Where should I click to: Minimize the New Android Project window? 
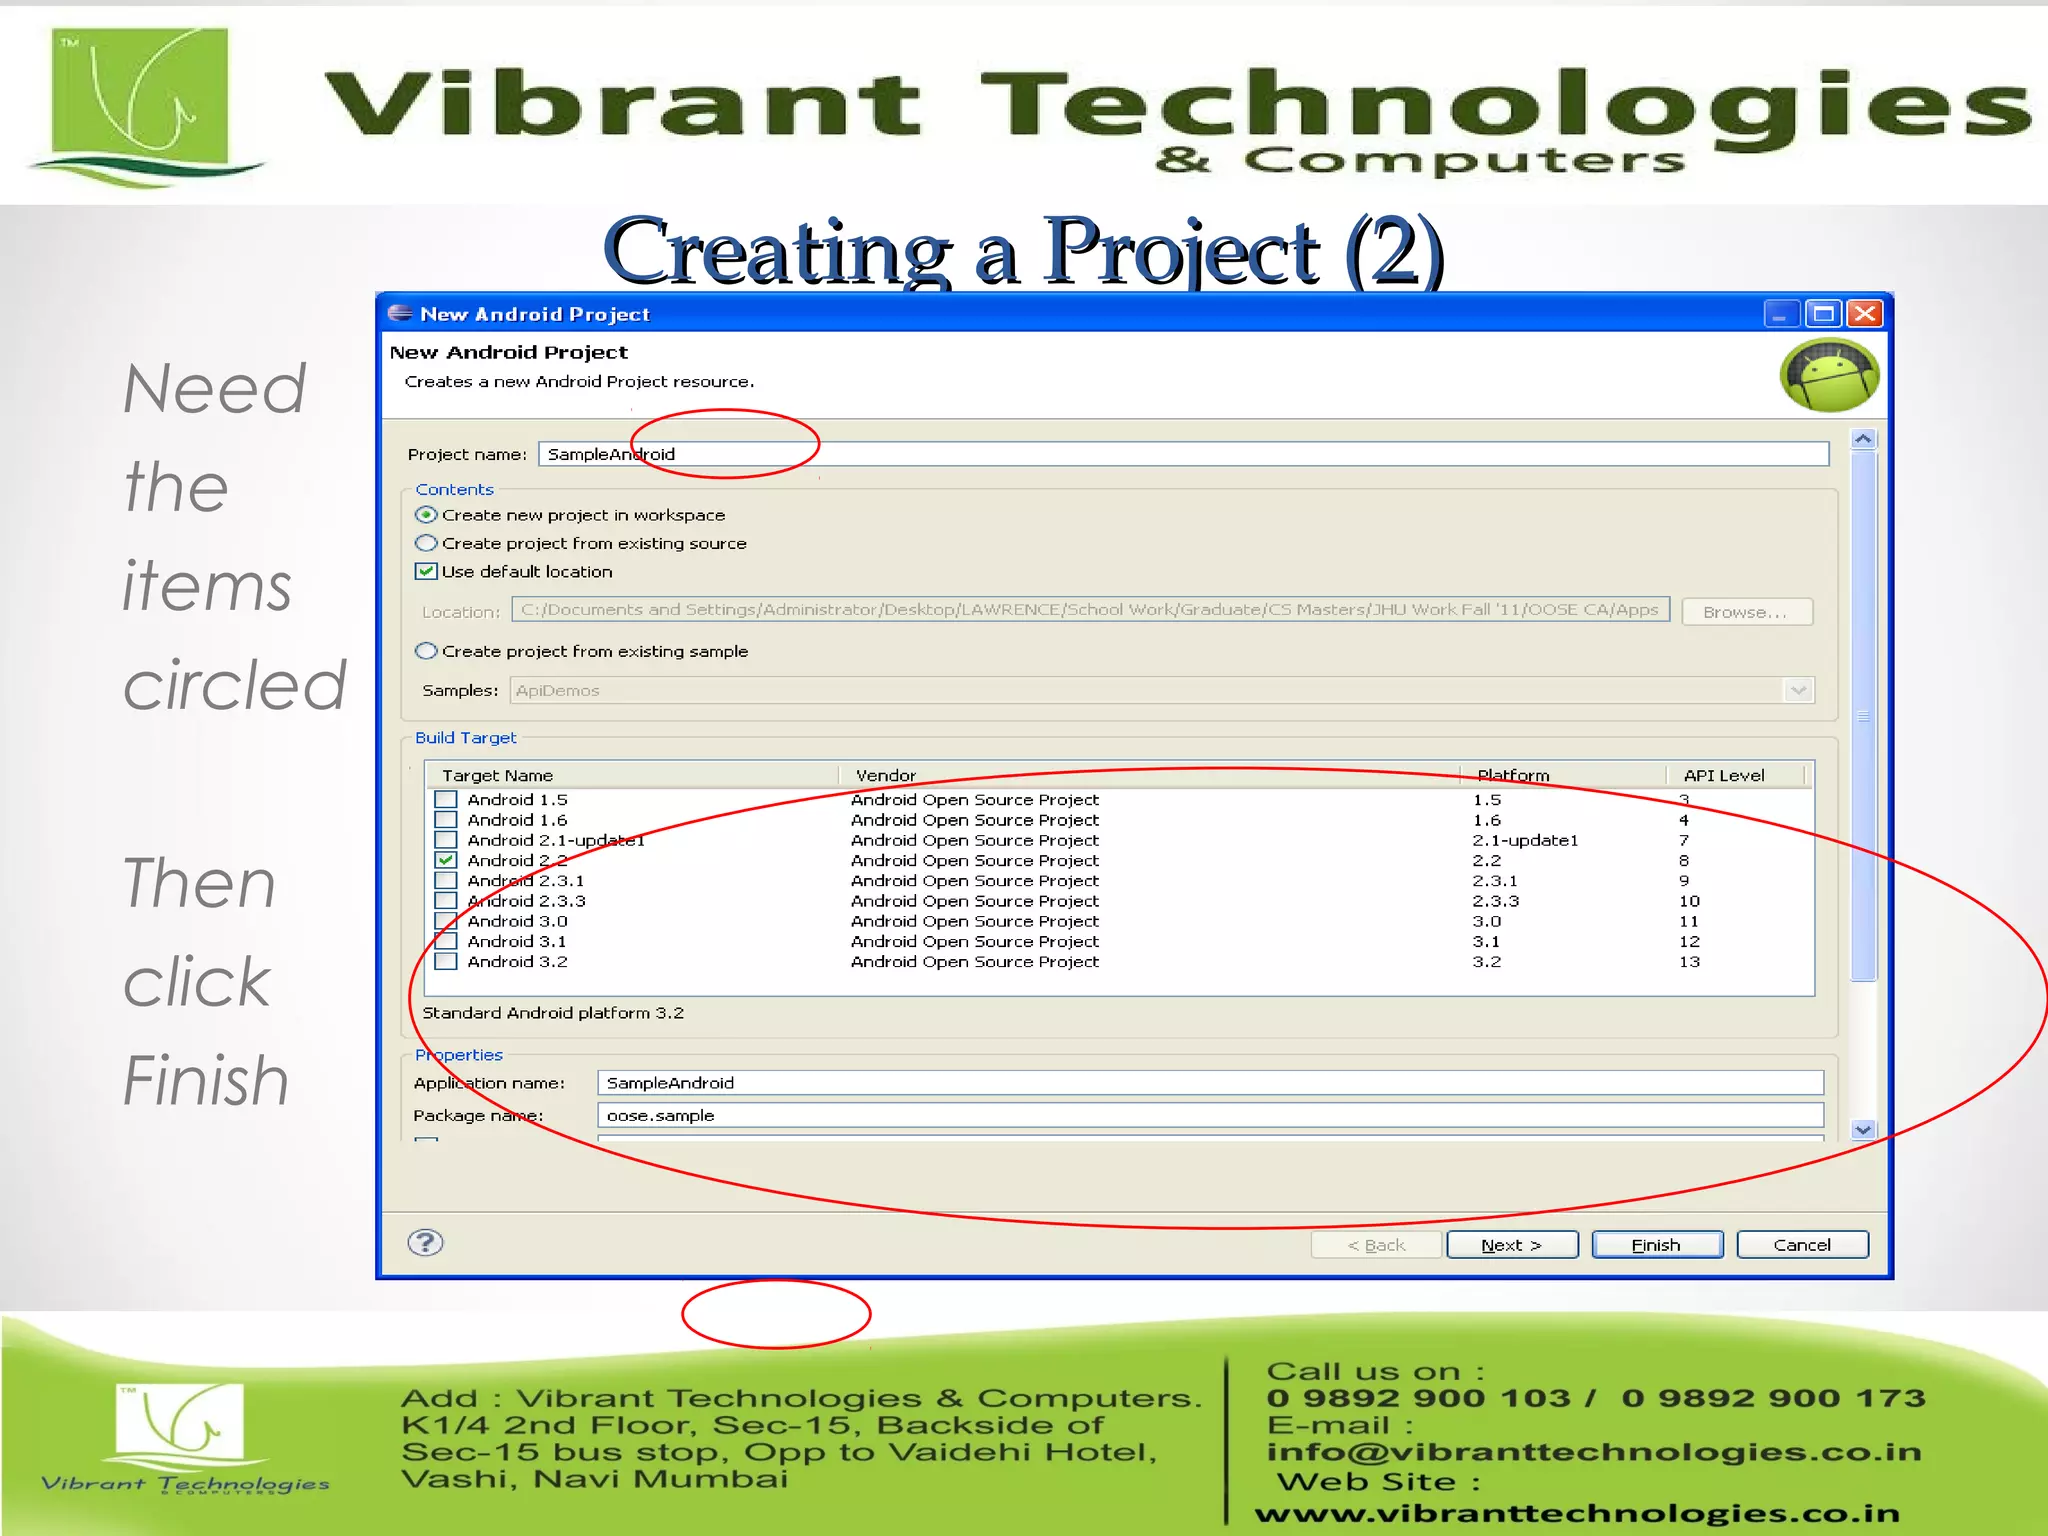pos(1781,314)
